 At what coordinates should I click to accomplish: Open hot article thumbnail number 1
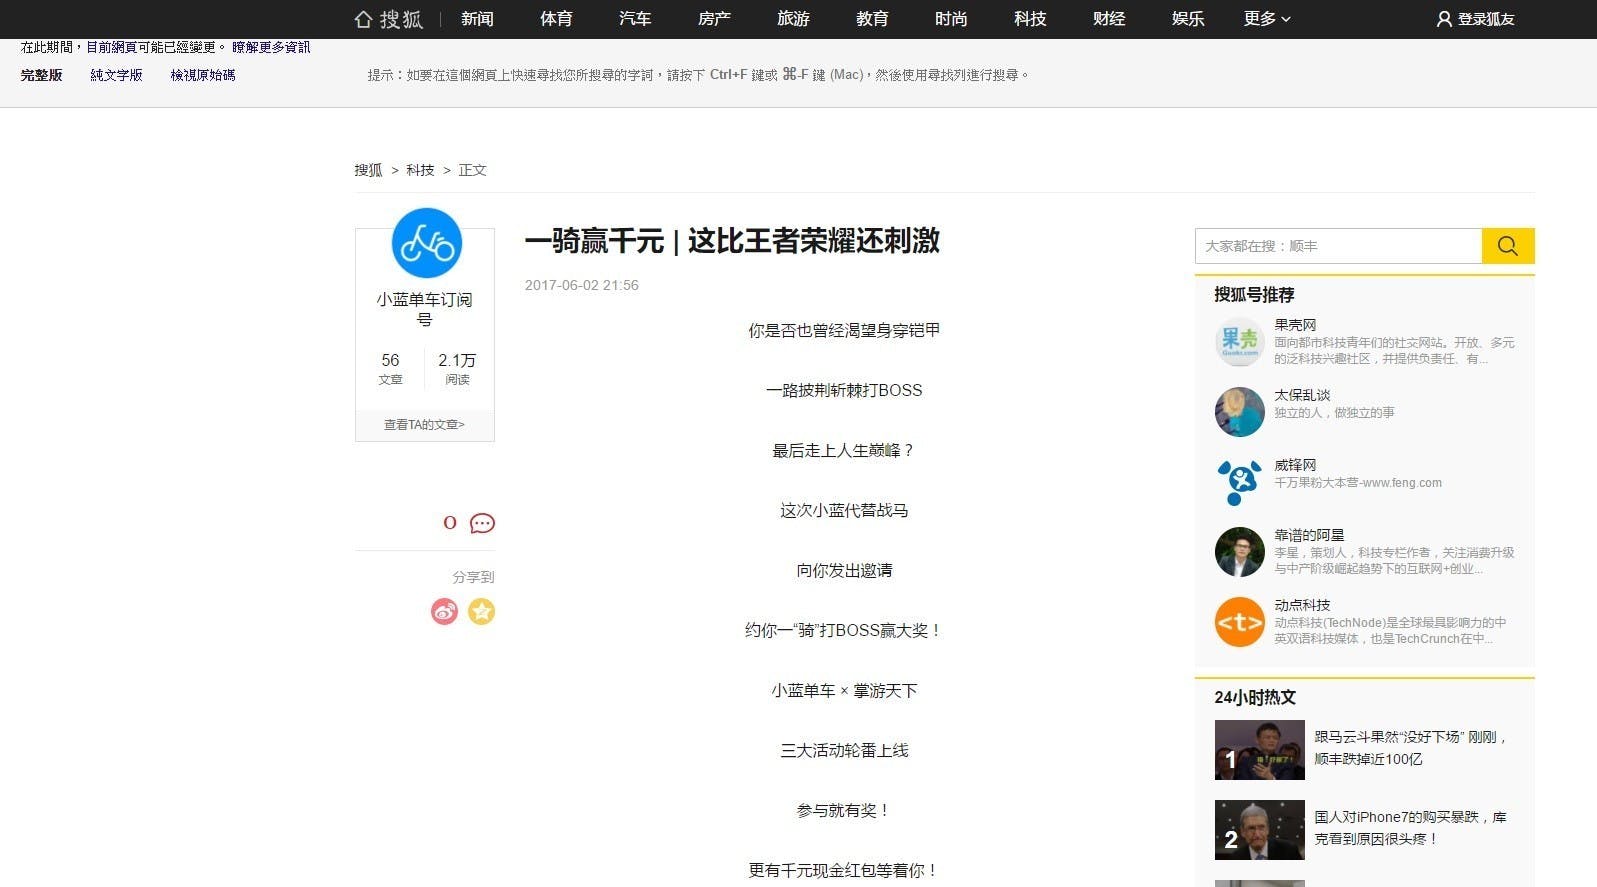[x=1260, y=750]
